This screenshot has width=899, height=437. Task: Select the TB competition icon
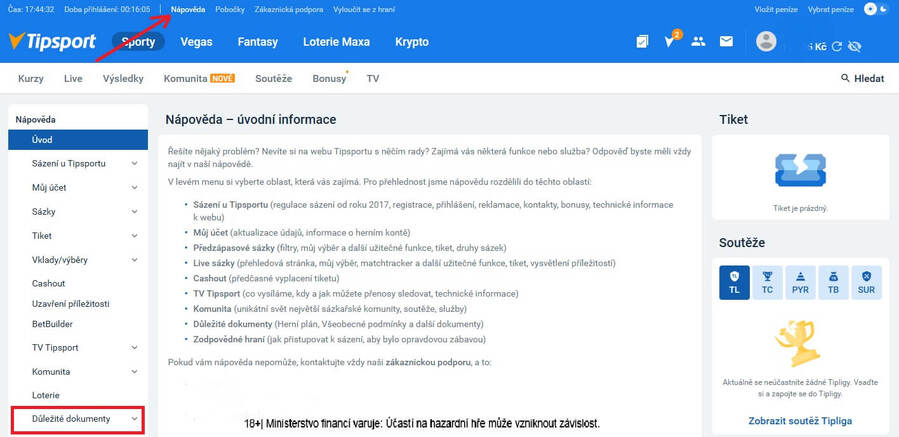pyautogui.click(x=834, y=283)
